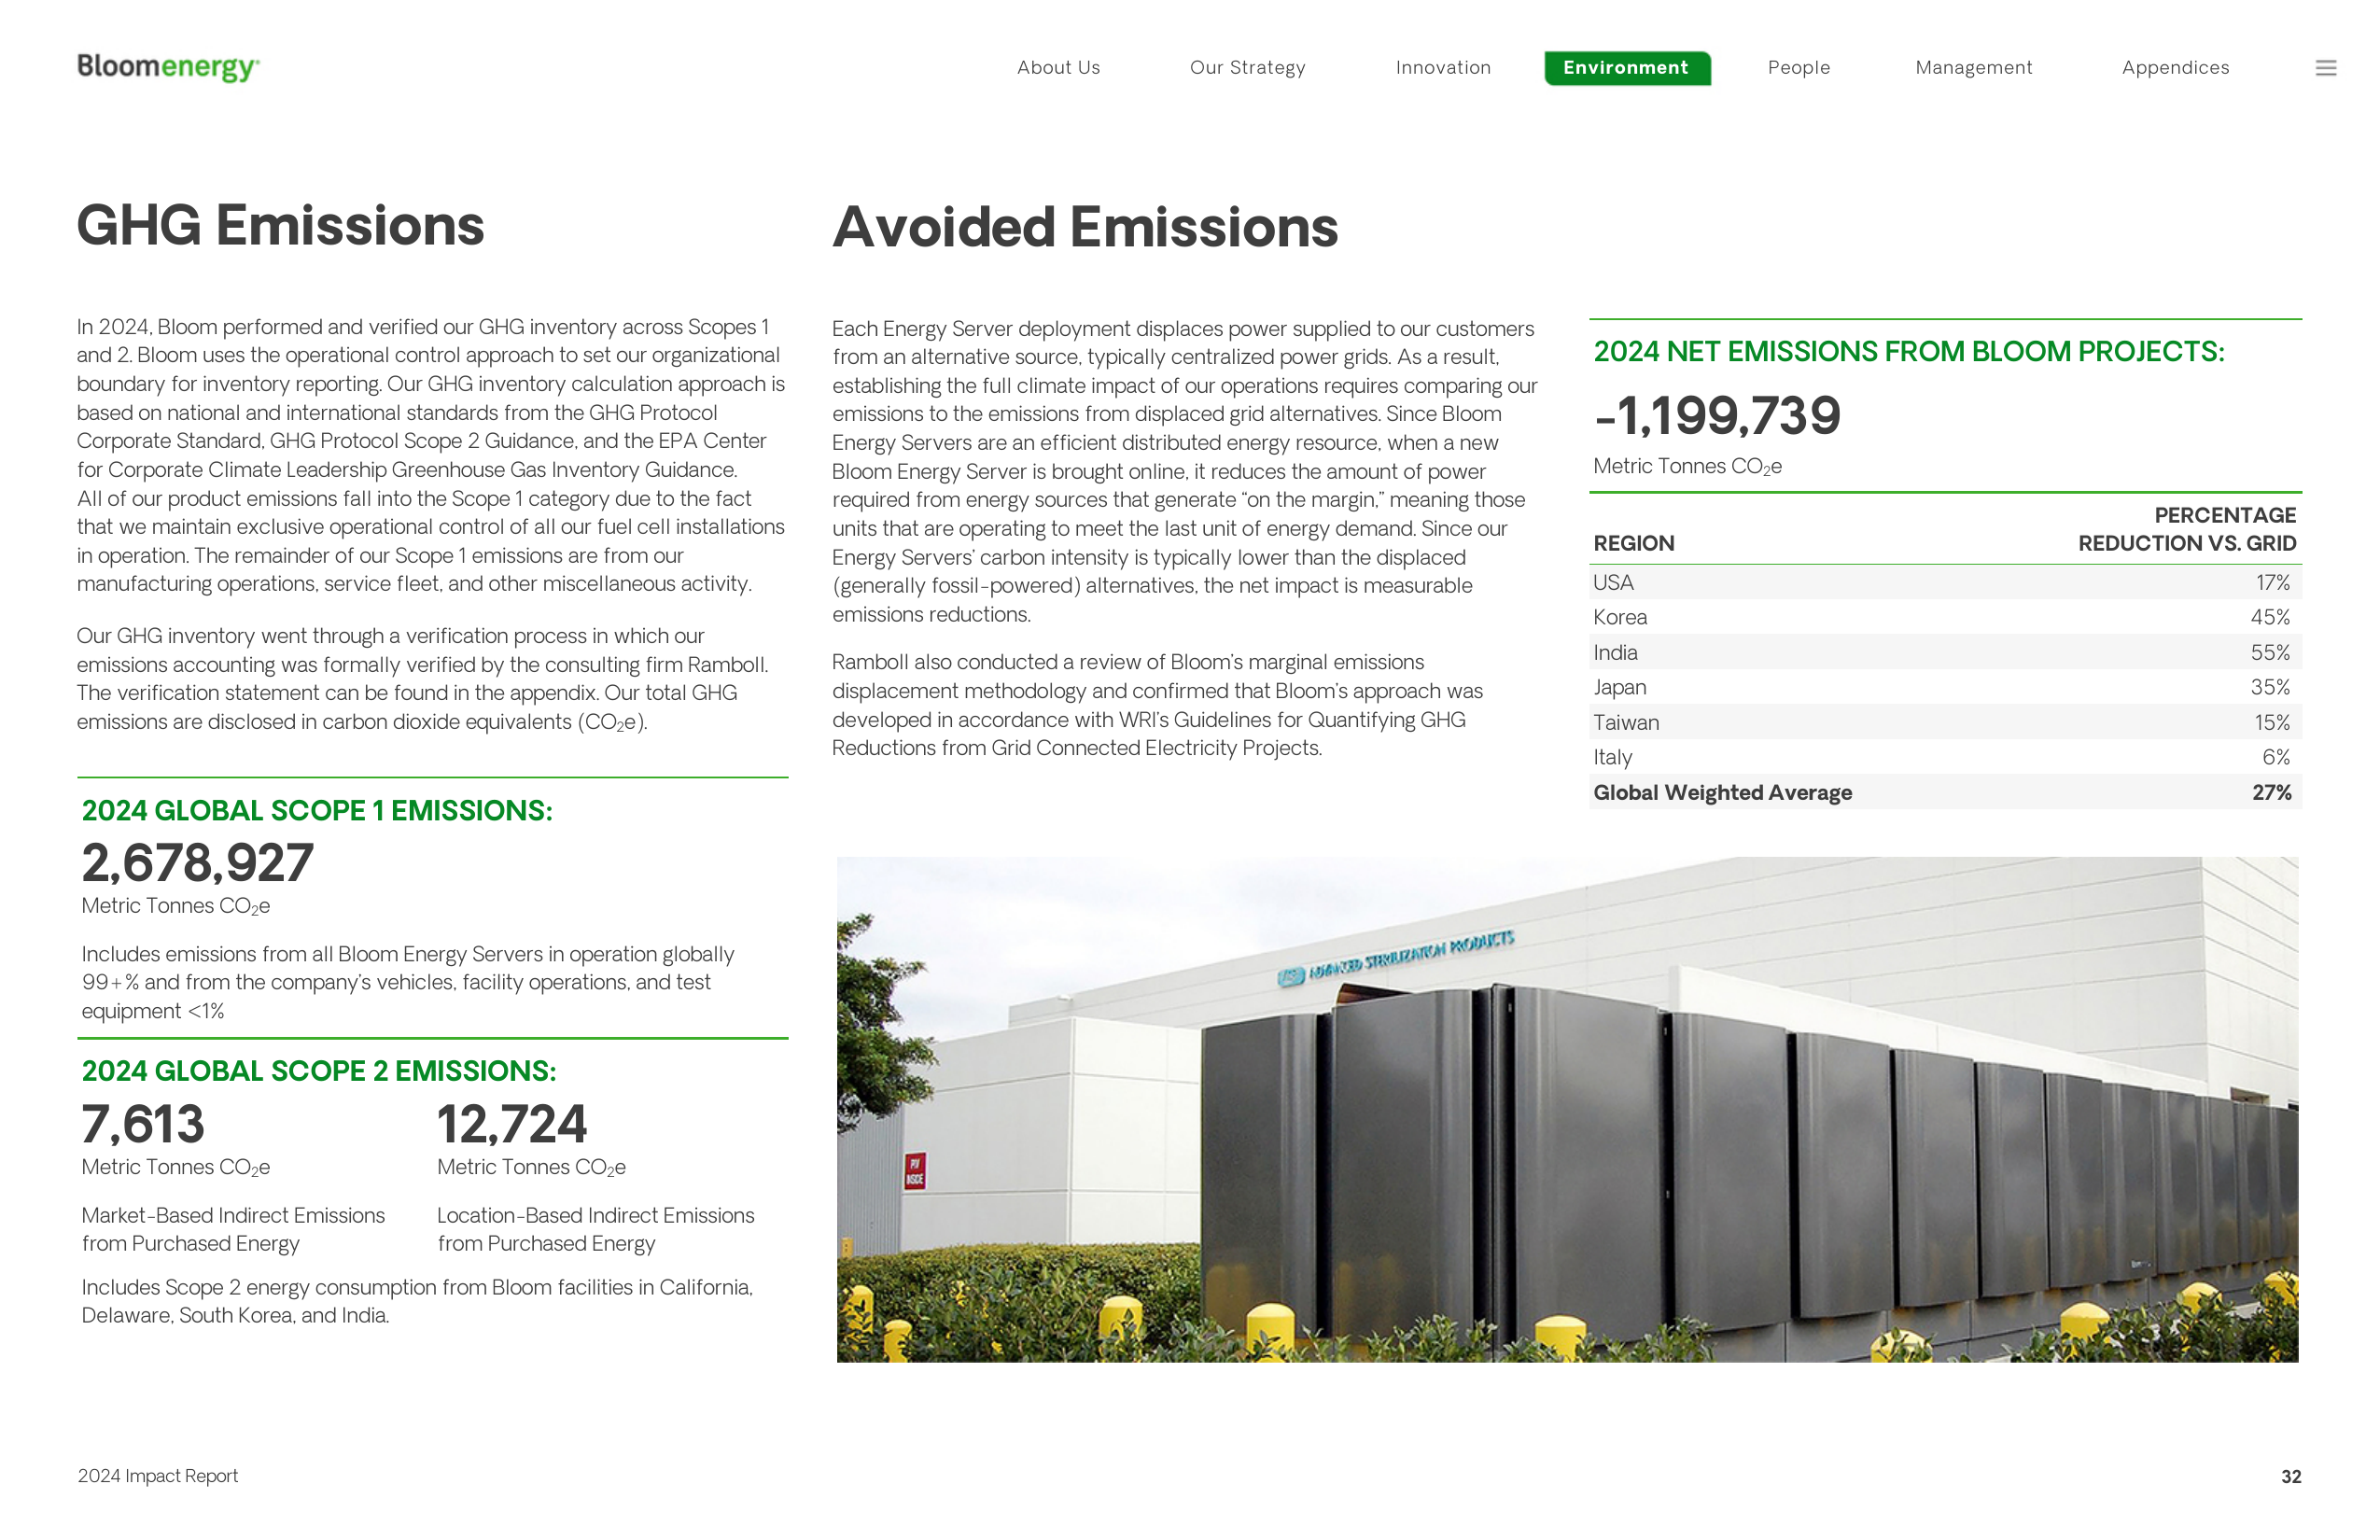Click the Global Weighted Average row
Screen dimensions: 2380x1540
(x=1945, y=792)
